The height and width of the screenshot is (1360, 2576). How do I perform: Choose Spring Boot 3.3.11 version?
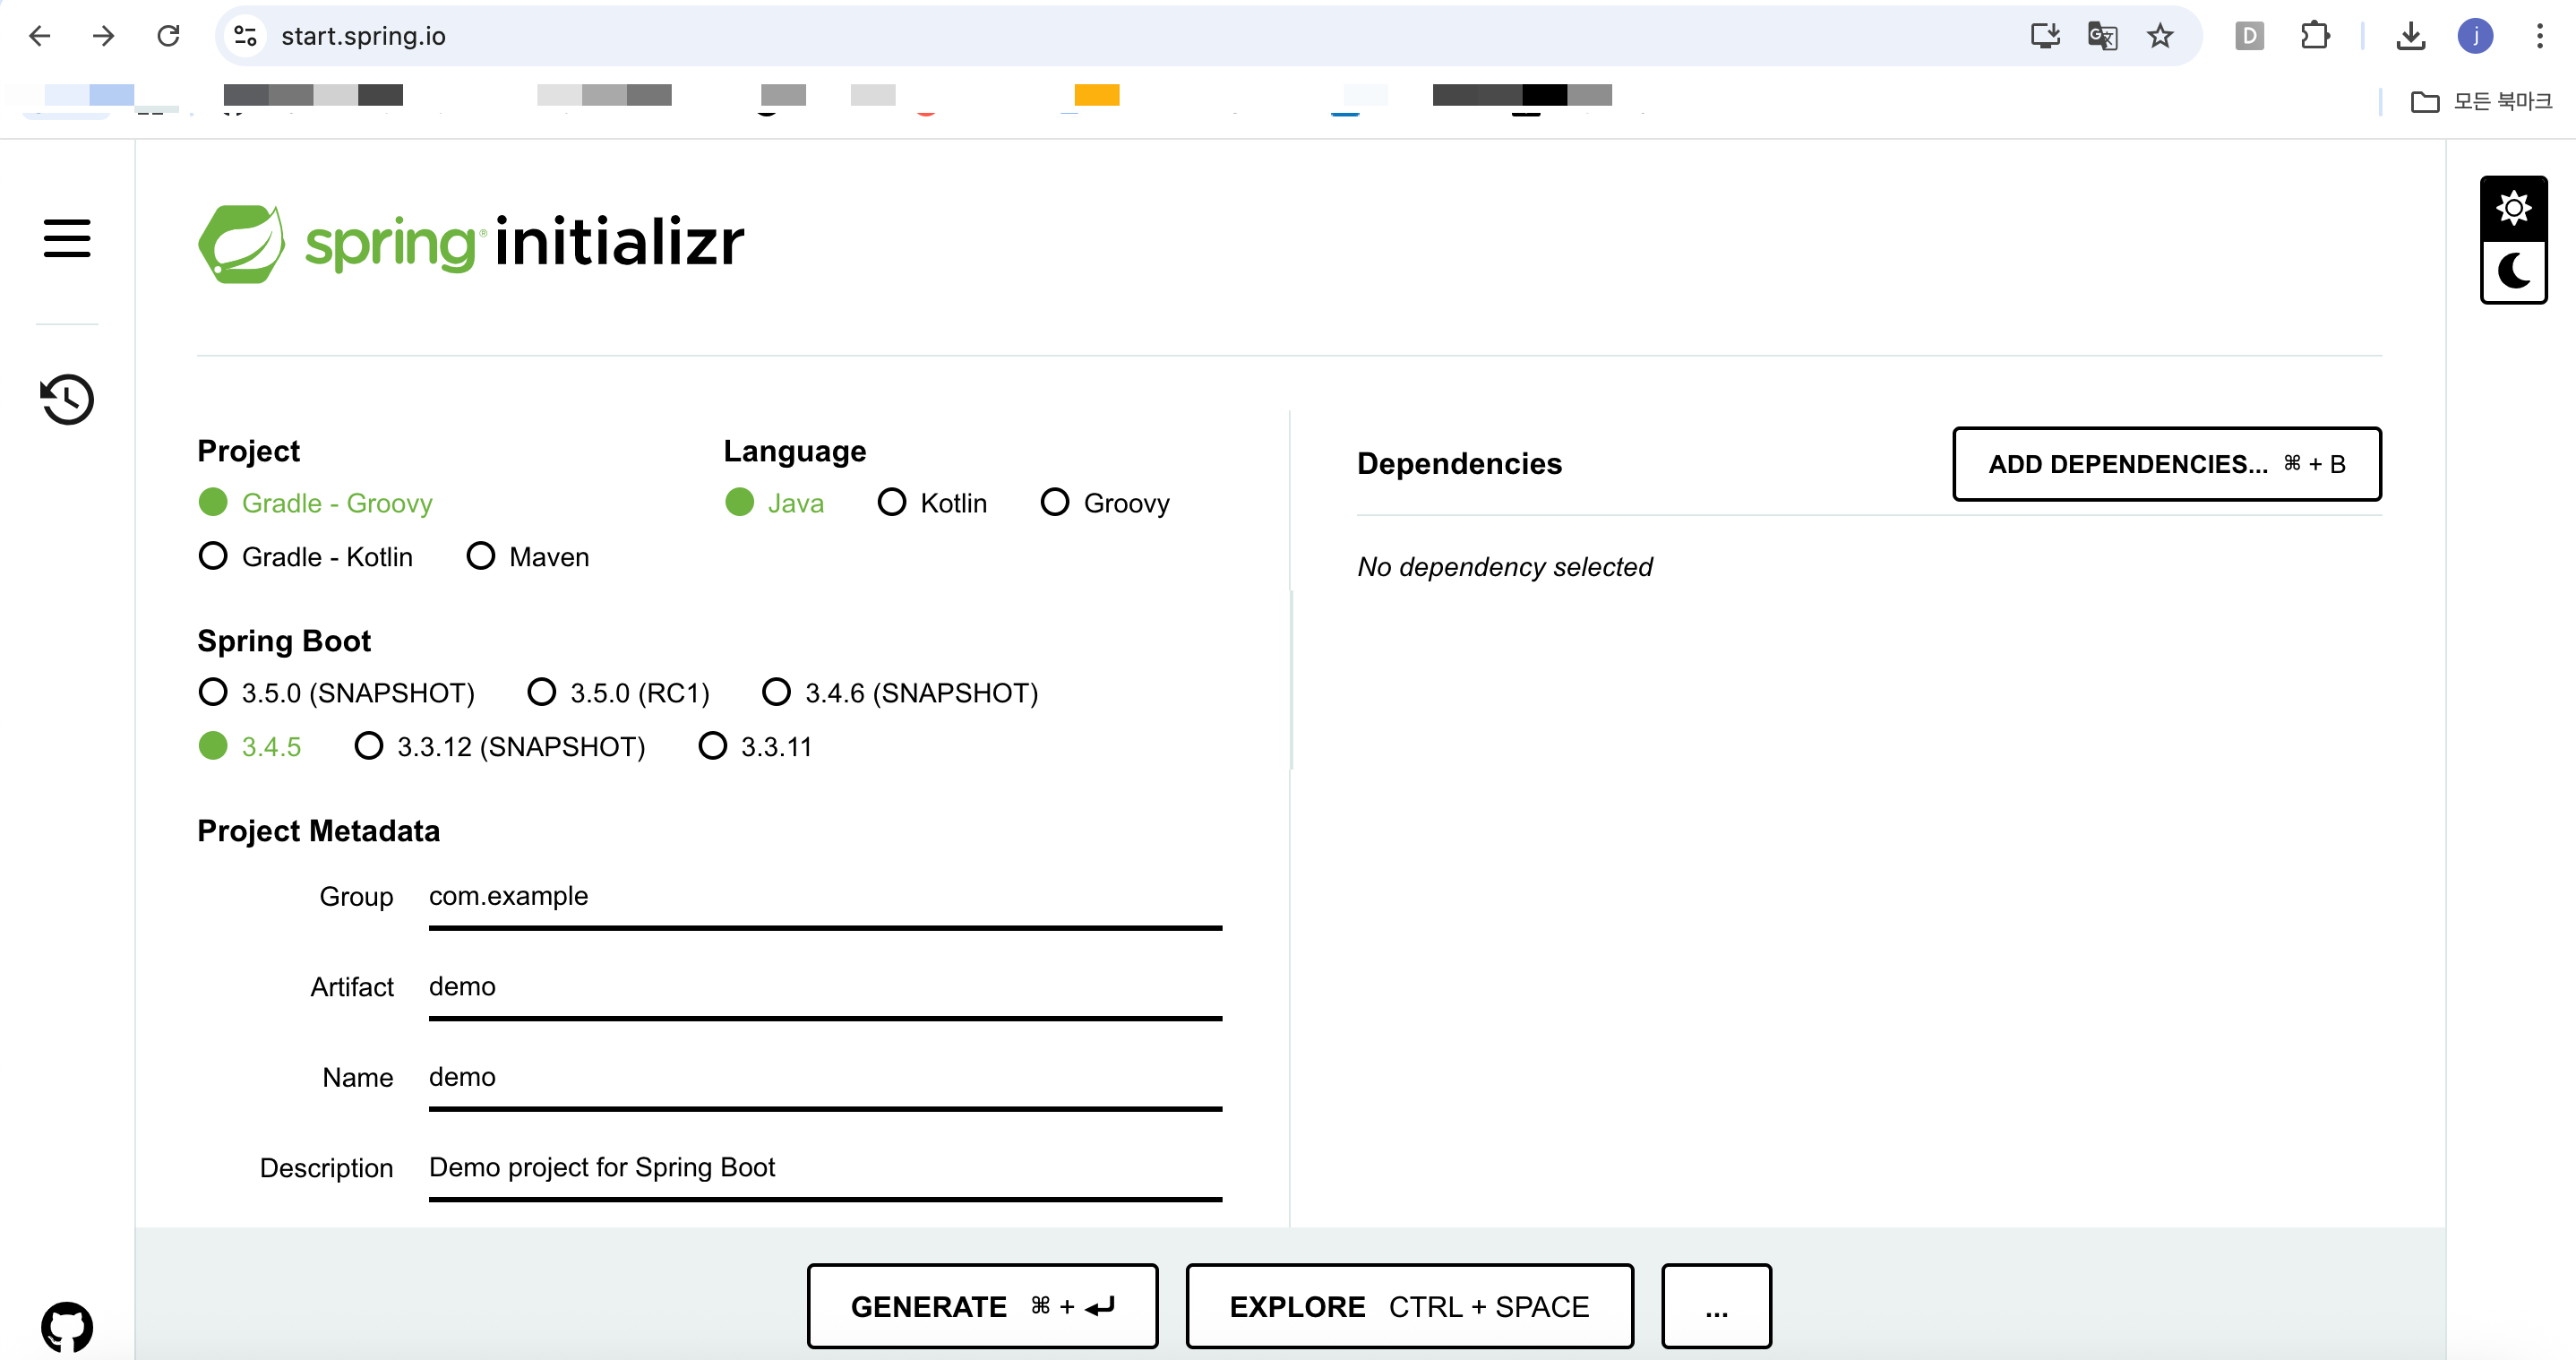(x=712, y=746)
